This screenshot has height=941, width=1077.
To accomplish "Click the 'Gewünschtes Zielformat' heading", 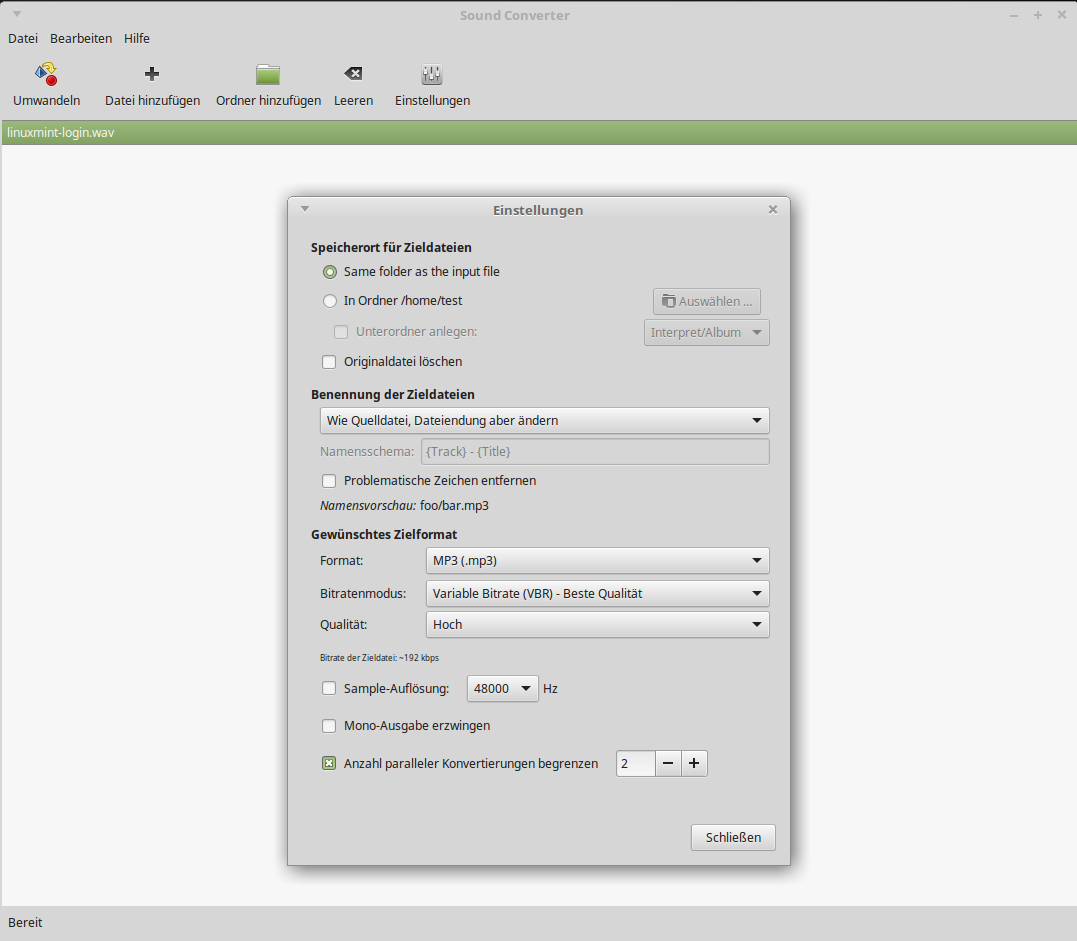I will pos(384,534).
